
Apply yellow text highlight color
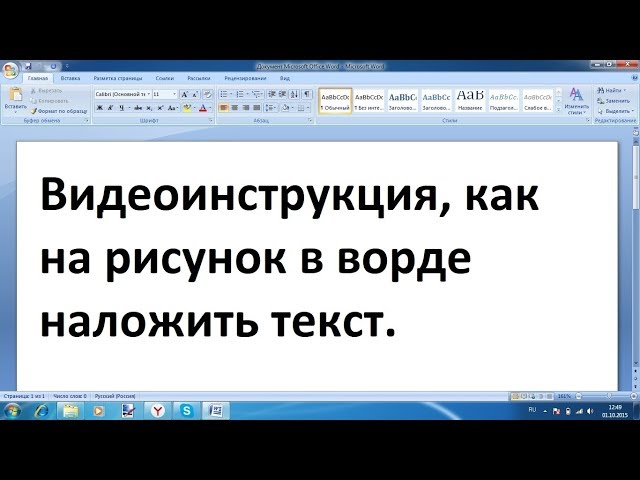point(187,108)
